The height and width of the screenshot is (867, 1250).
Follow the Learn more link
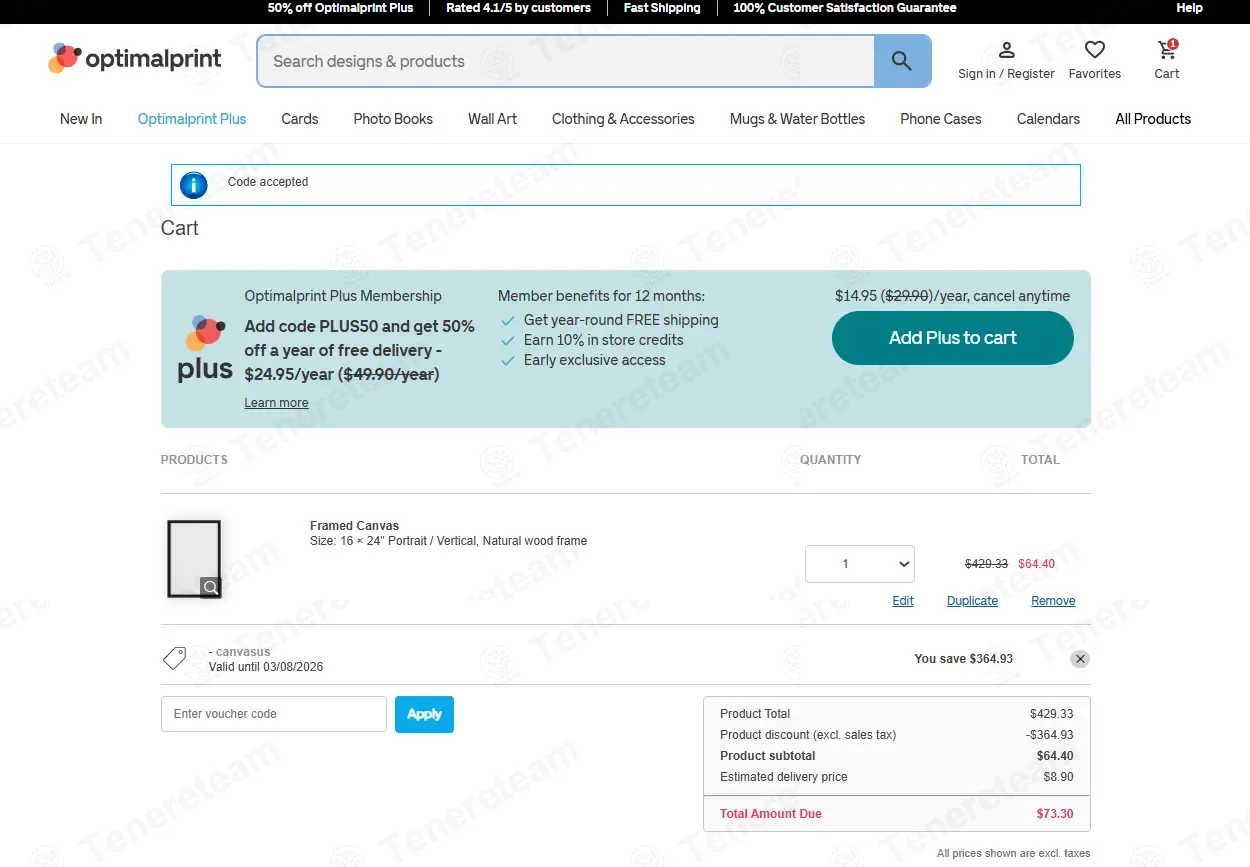276,403
